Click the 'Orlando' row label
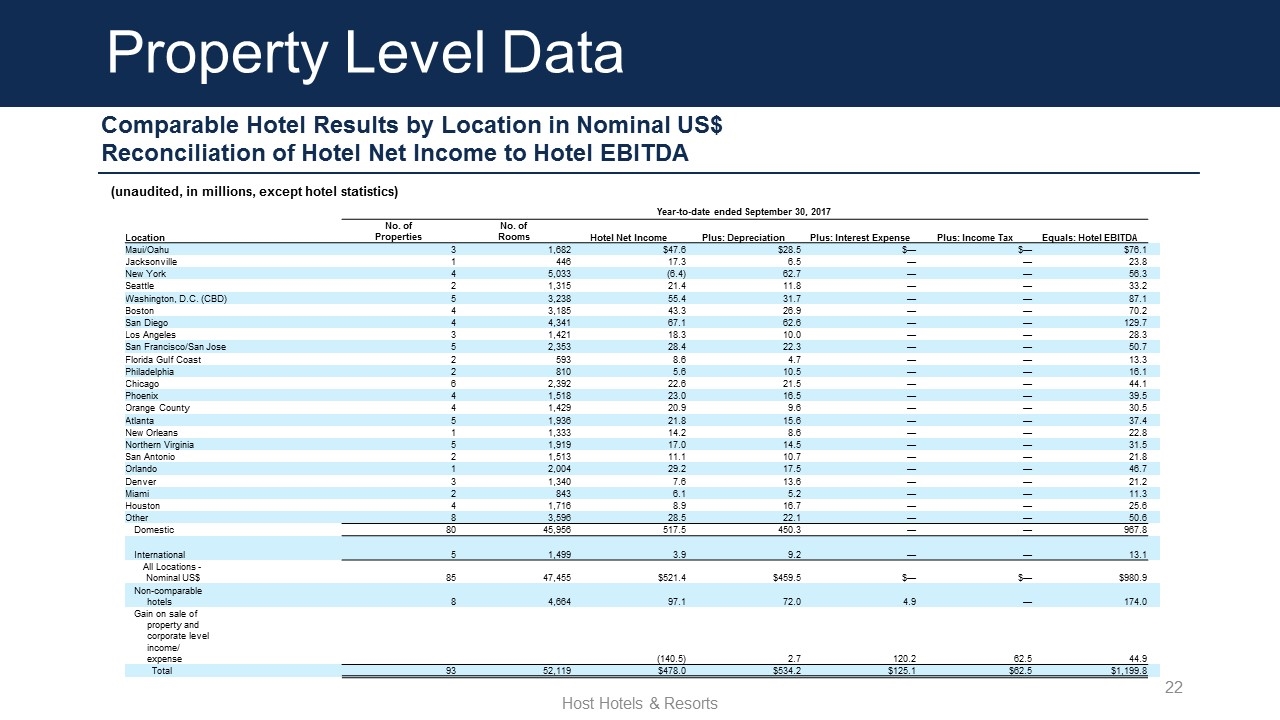The width and height of the screenshot is (1280, 720). coord(141,468)
